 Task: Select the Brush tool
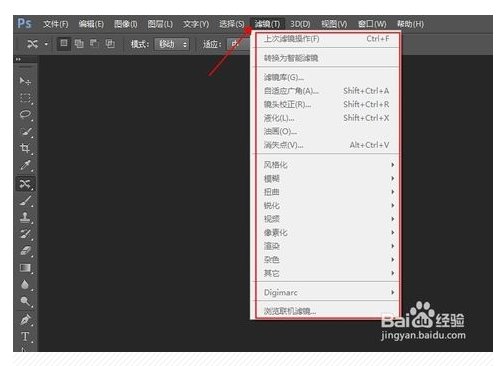[x=25, y=200]
